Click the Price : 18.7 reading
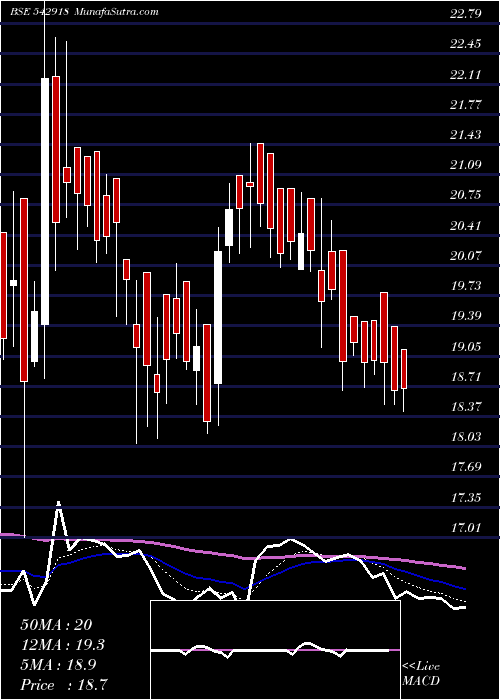The width and height of the screenshot is (500, 700). coord(62,685)
